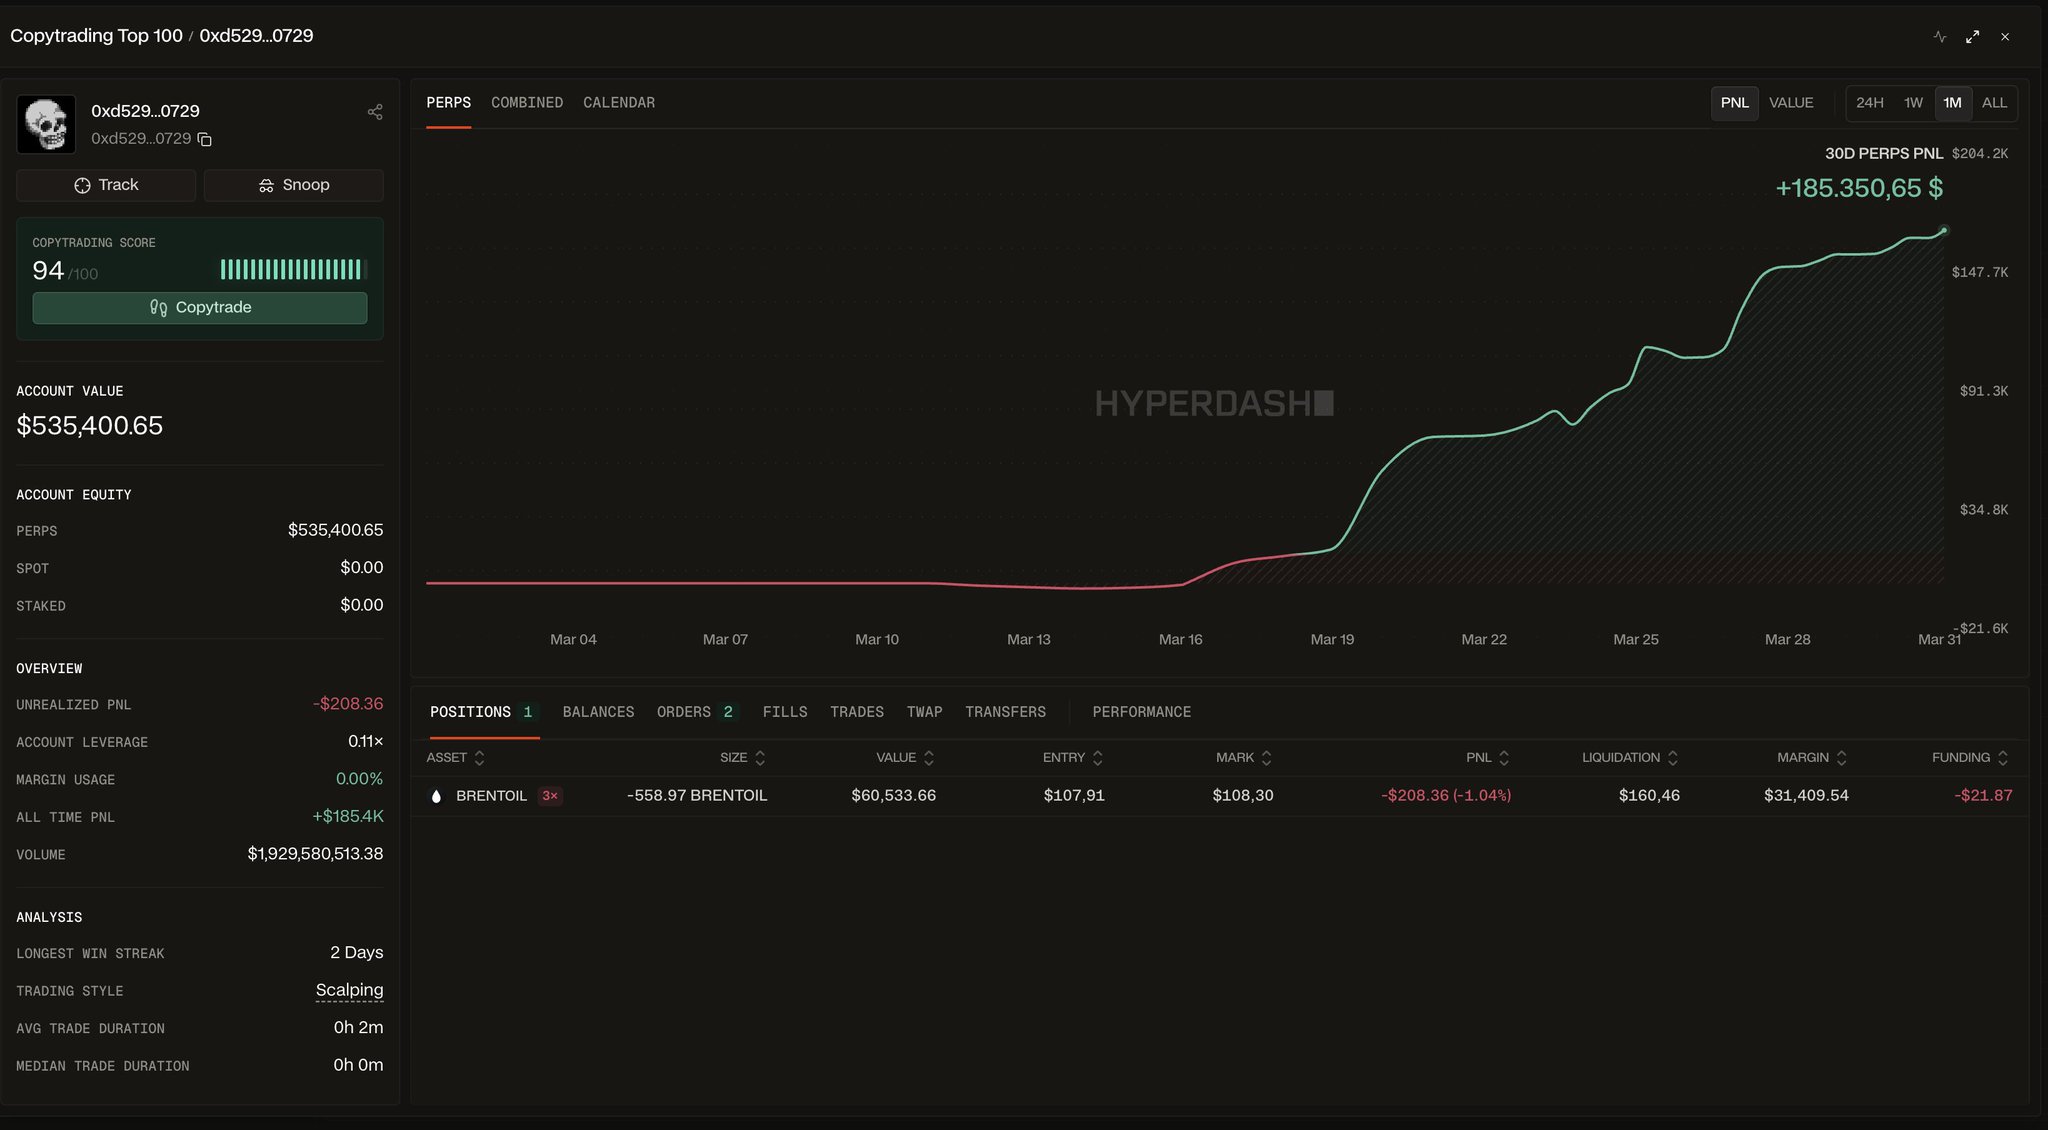Click the copytrading score progress bar

point(293,269)
